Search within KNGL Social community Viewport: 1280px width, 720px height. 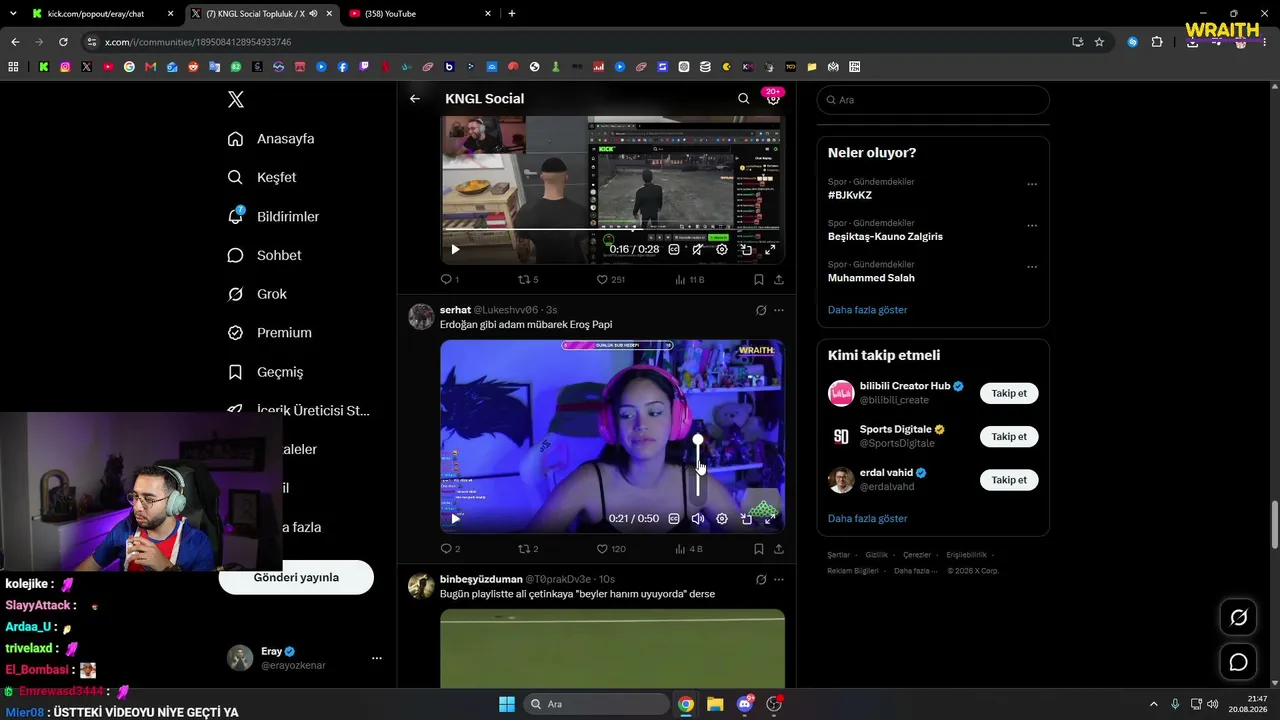pos(743,99)
